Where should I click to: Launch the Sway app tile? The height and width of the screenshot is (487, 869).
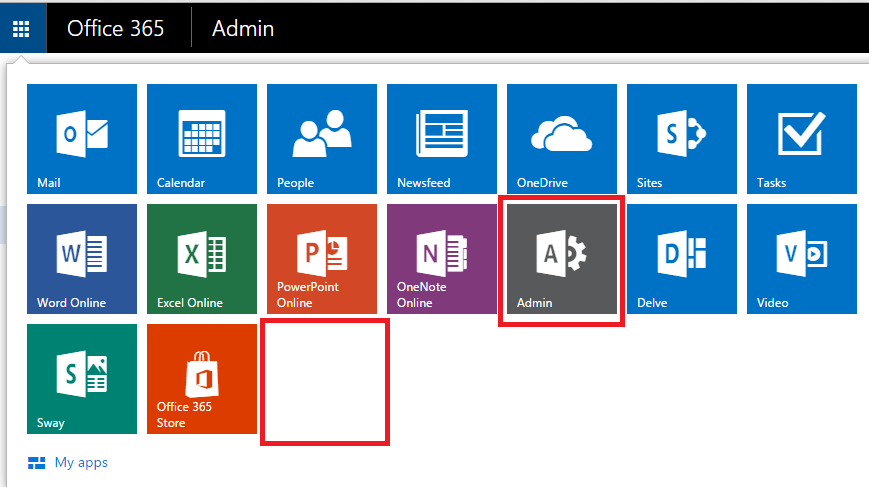[x=82, y=379]
